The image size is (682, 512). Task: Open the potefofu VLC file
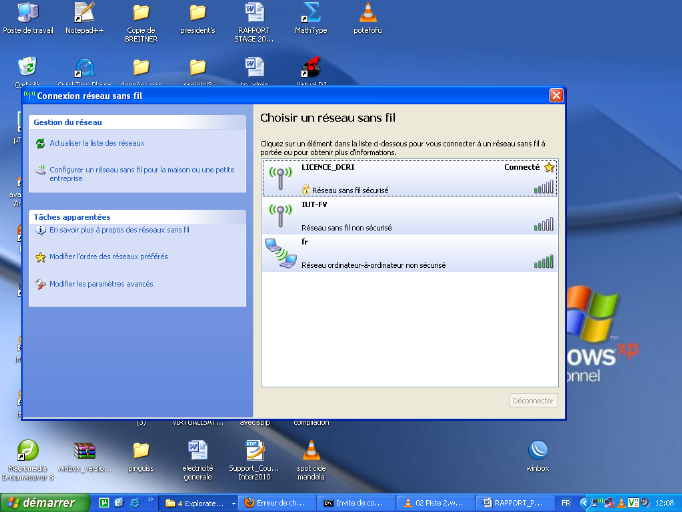point(368,15)
